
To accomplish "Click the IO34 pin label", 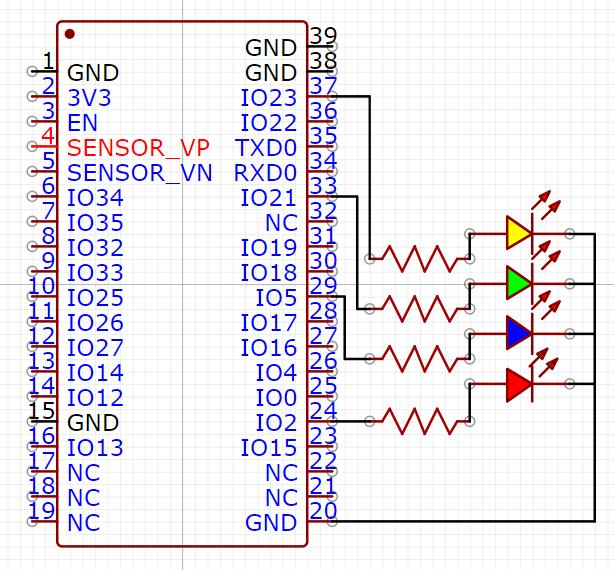I will coord(95,198).
